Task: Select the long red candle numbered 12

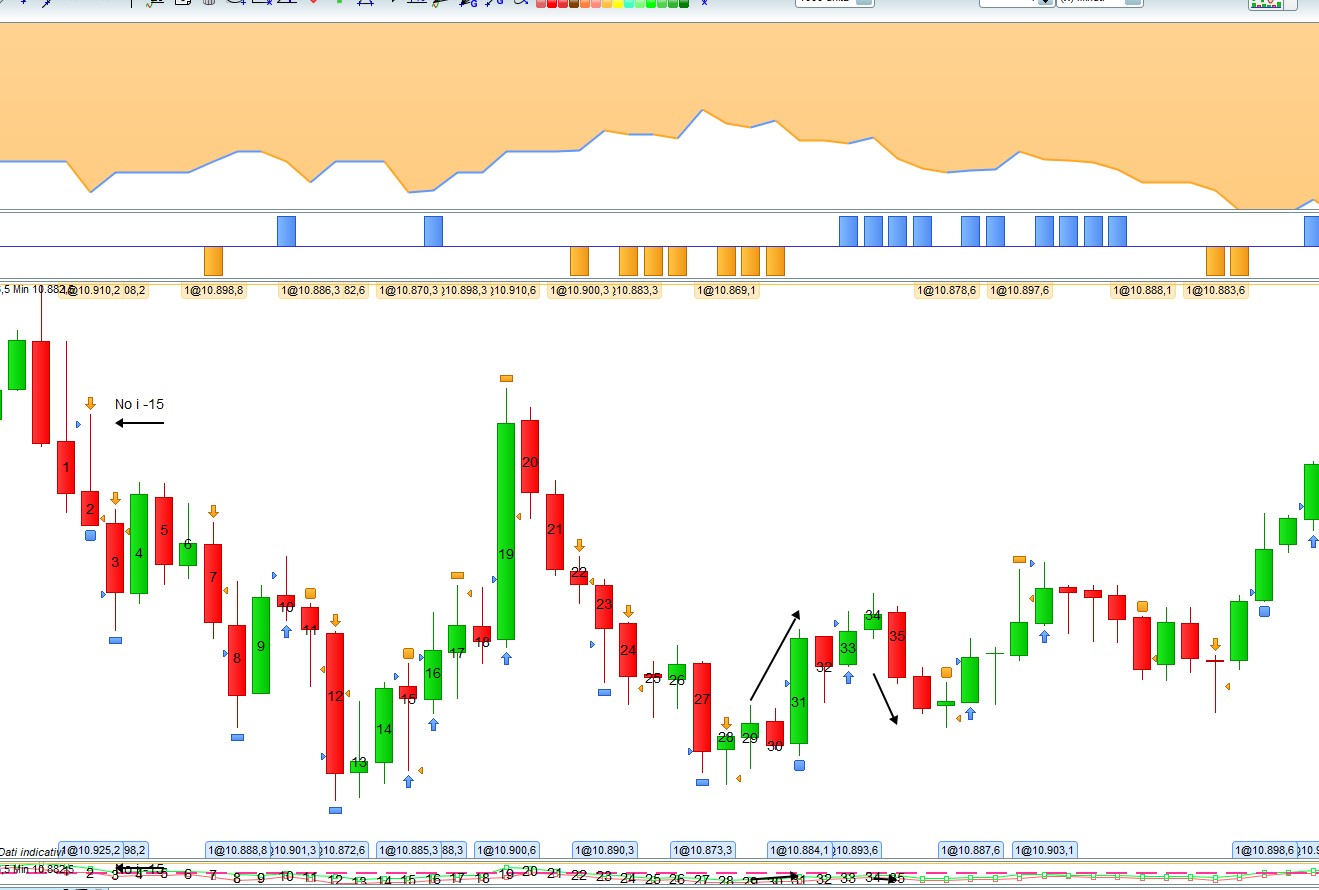Action: 335,703
